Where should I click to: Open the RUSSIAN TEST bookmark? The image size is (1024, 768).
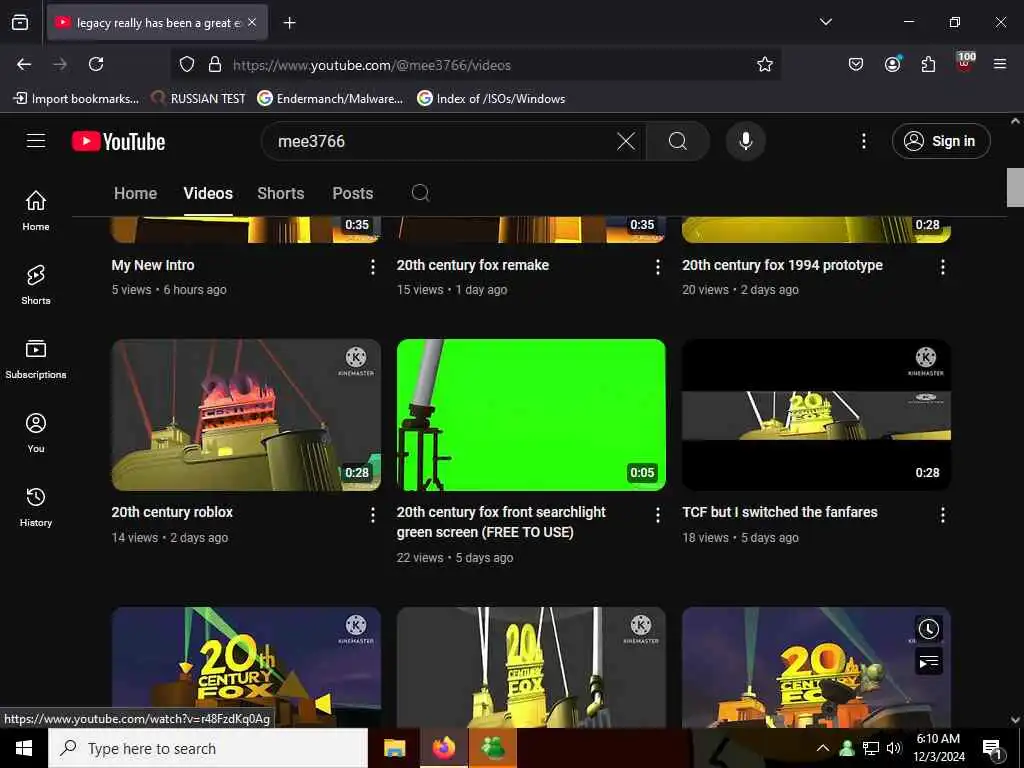tap(198, 99)
